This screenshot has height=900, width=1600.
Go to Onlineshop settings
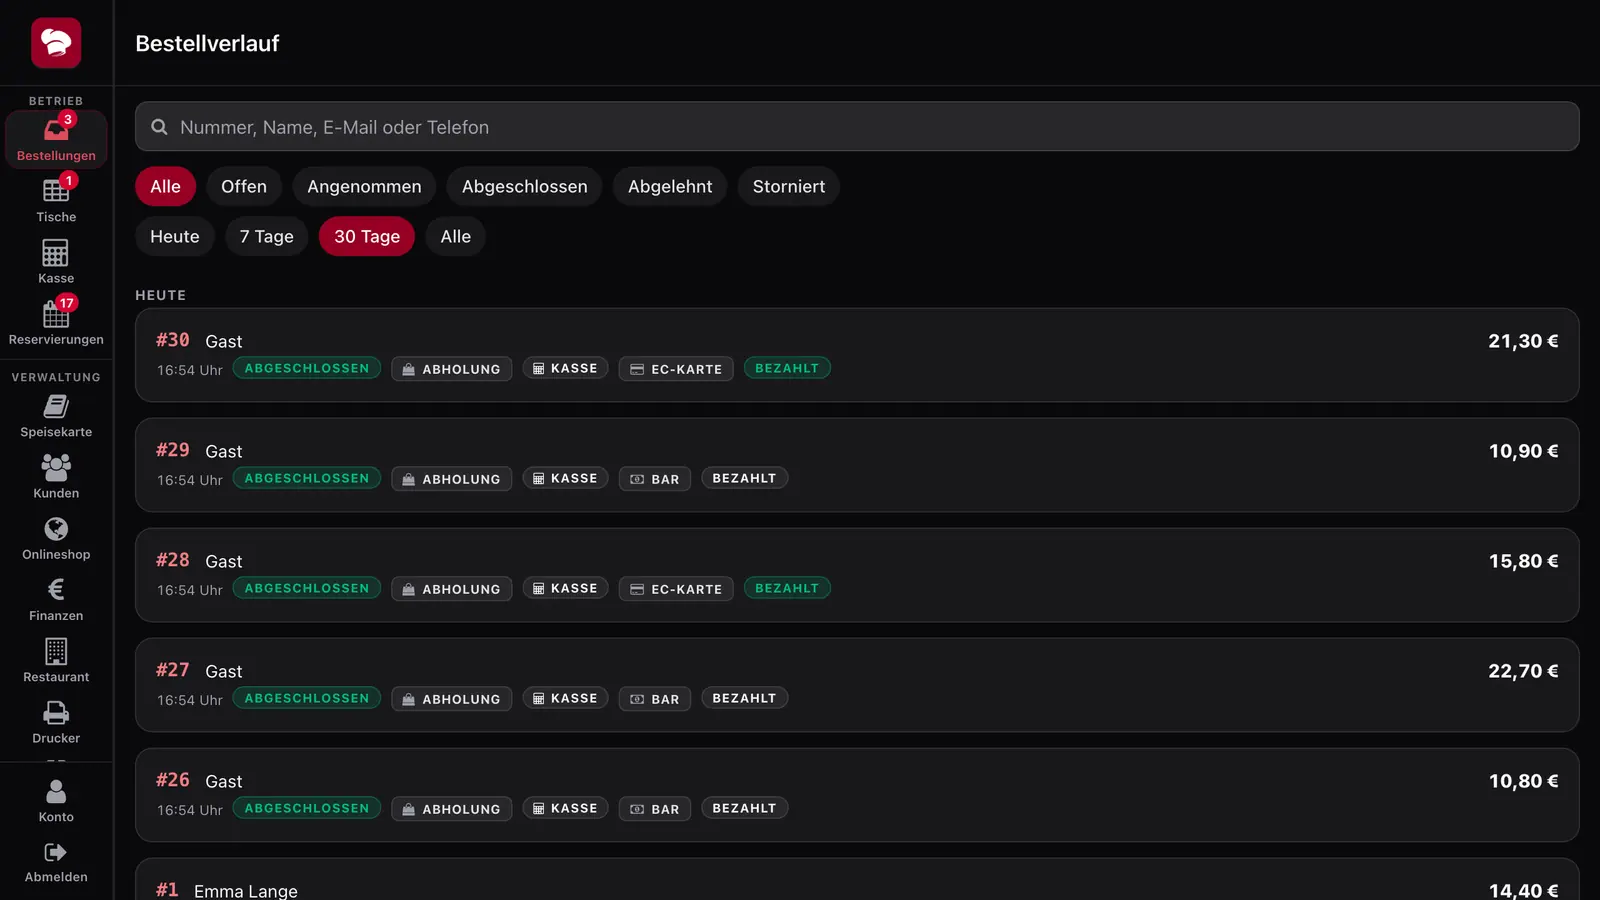pyautogui.click(x=56, y=538)
